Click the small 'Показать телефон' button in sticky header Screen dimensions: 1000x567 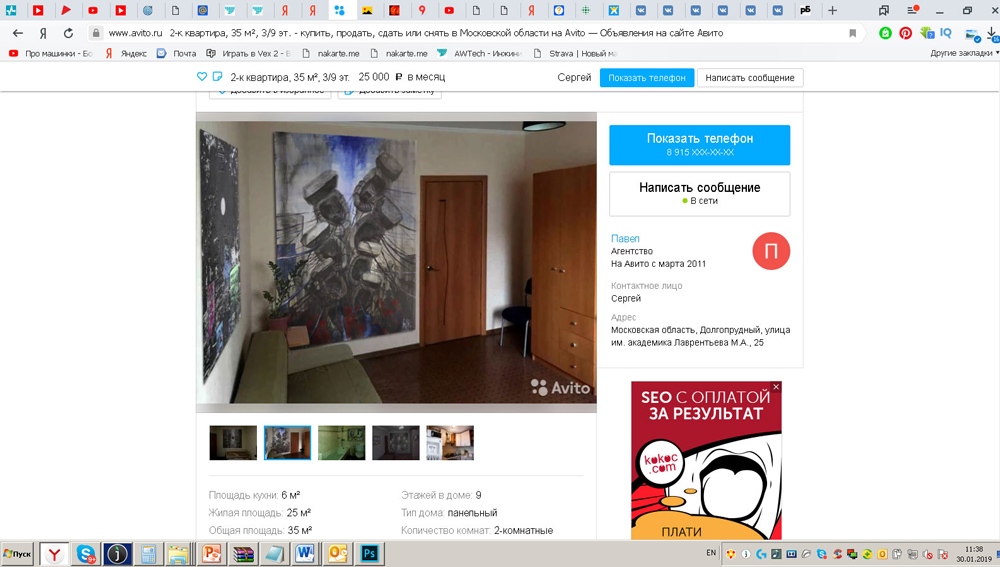[647, 78]
